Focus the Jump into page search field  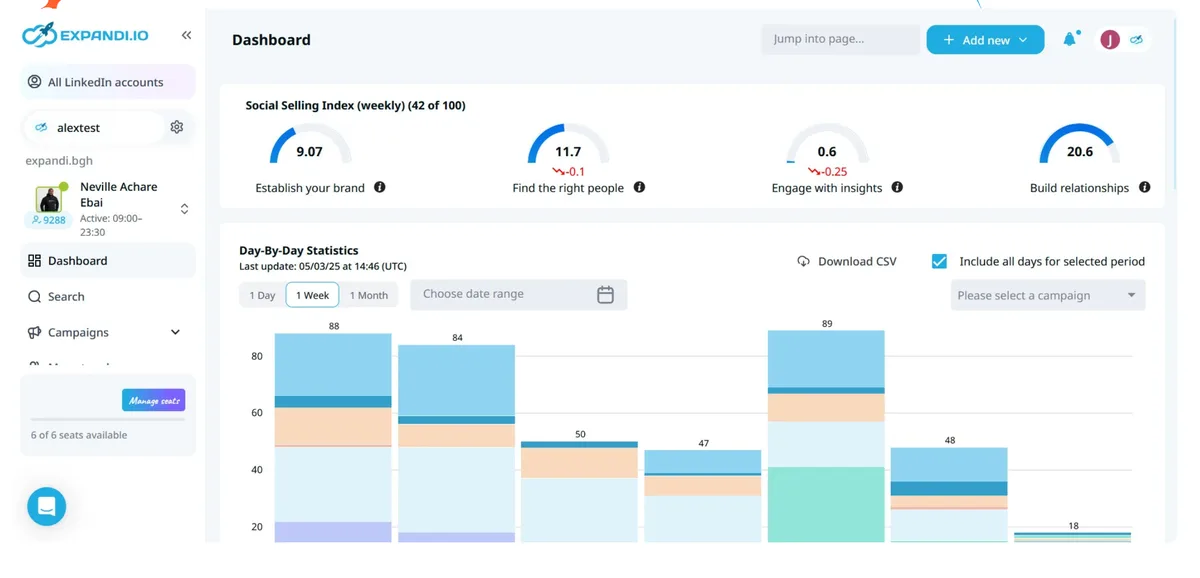(x=840, y=39)
